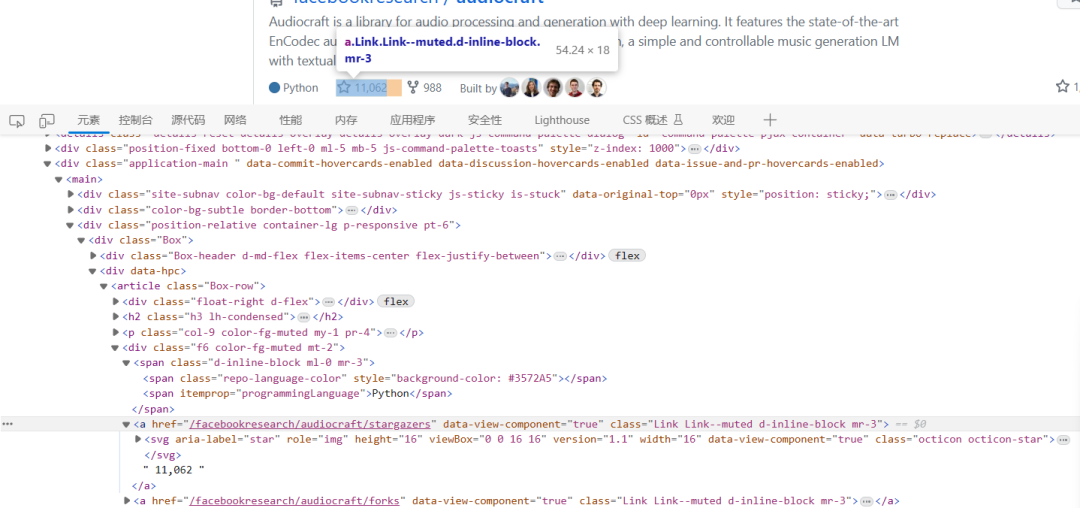Expand the color-bg-subtle border-bottom div node
Image resolution: width=1080 pixels, height=508 pixels.
pyautogui.click(x=70, y=210)
